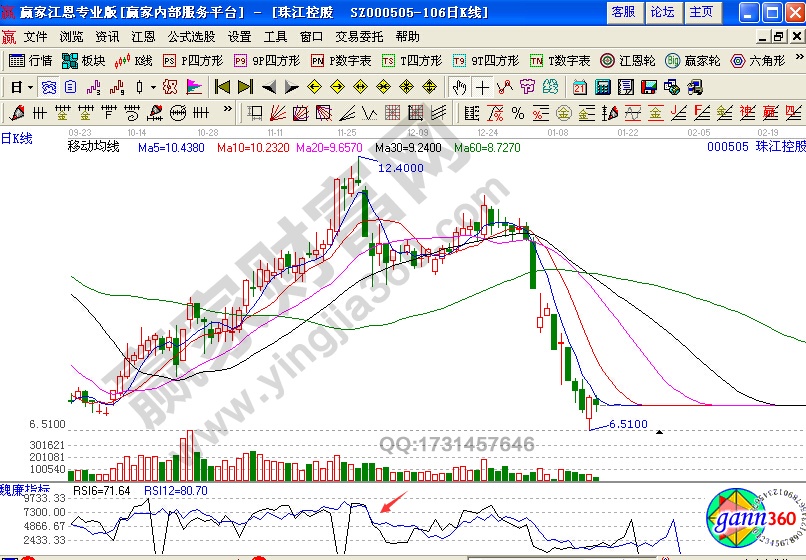806x560 pixels.
Task: Toggle the hand pan tool
Action: click(459, 87)
